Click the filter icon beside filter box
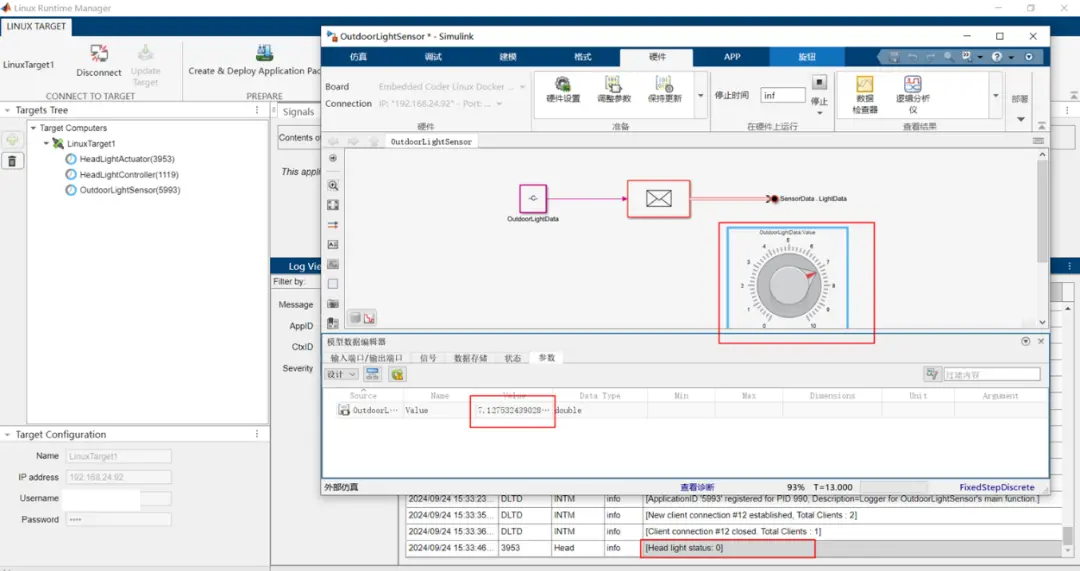The height and width of the screenshot is (571, 1080). coord(932,373)
